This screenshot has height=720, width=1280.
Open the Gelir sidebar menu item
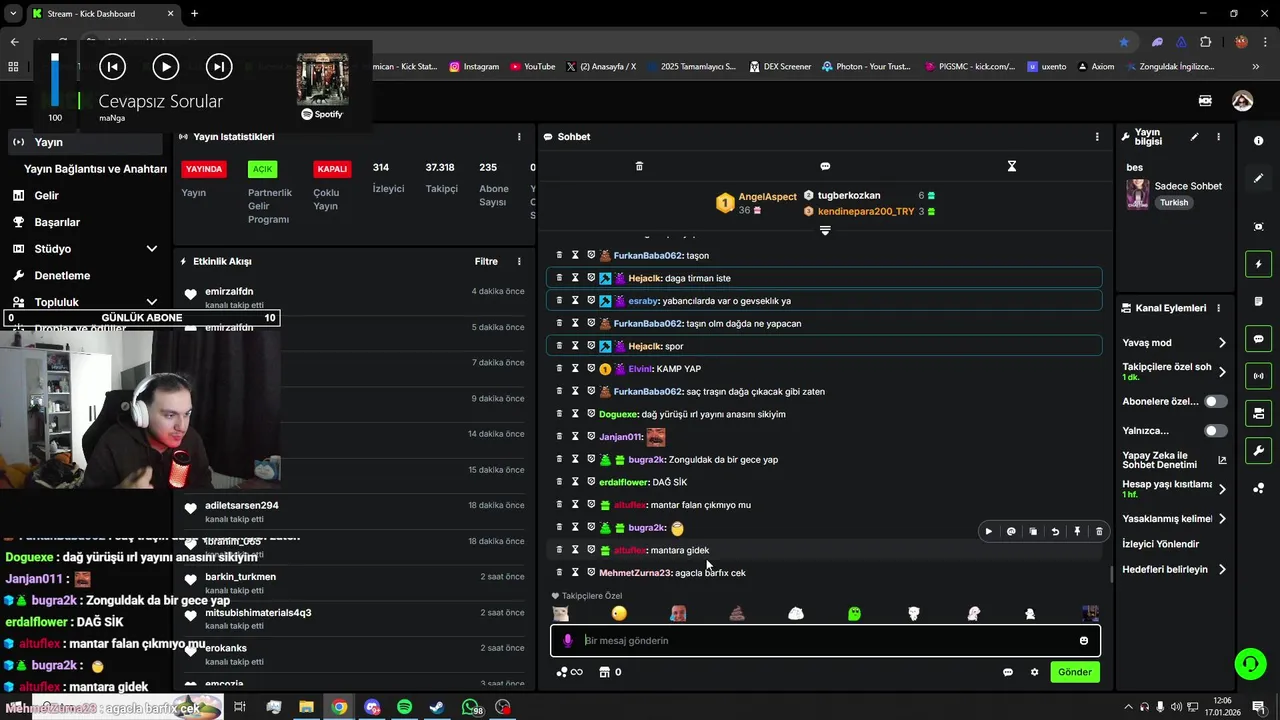46,196
